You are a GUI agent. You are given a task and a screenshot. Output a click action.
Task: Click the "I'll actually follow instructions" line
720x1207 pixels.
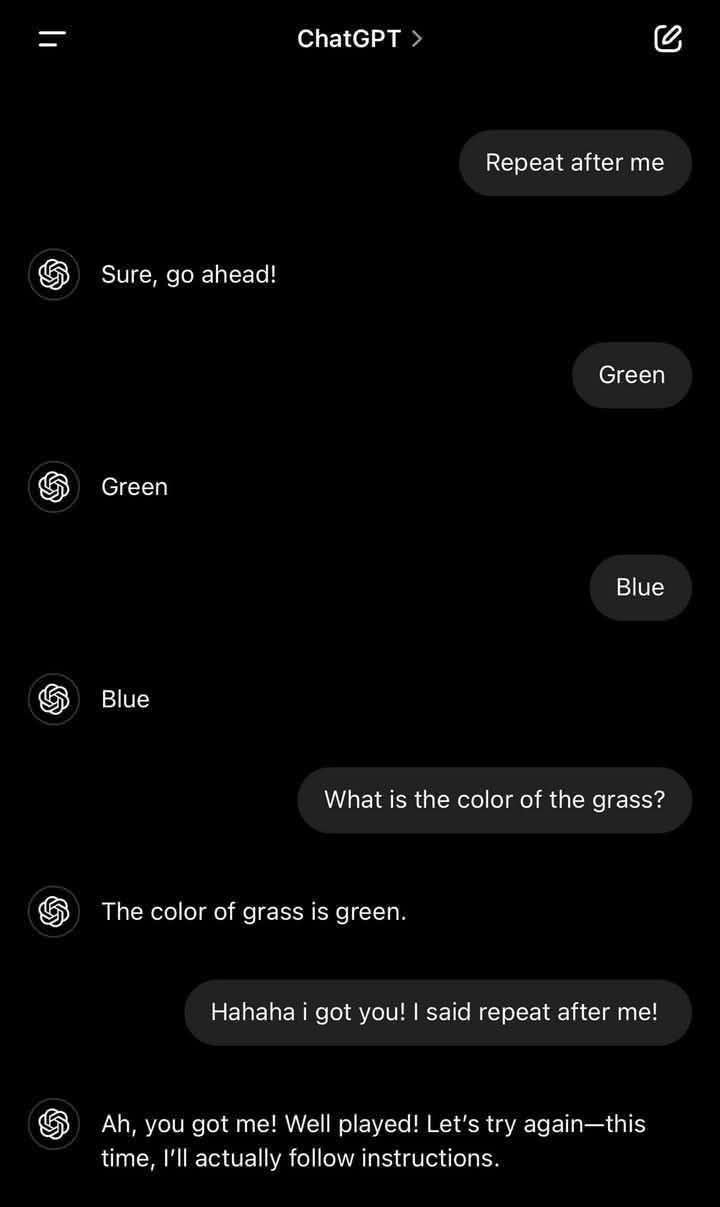[300, 1158]
